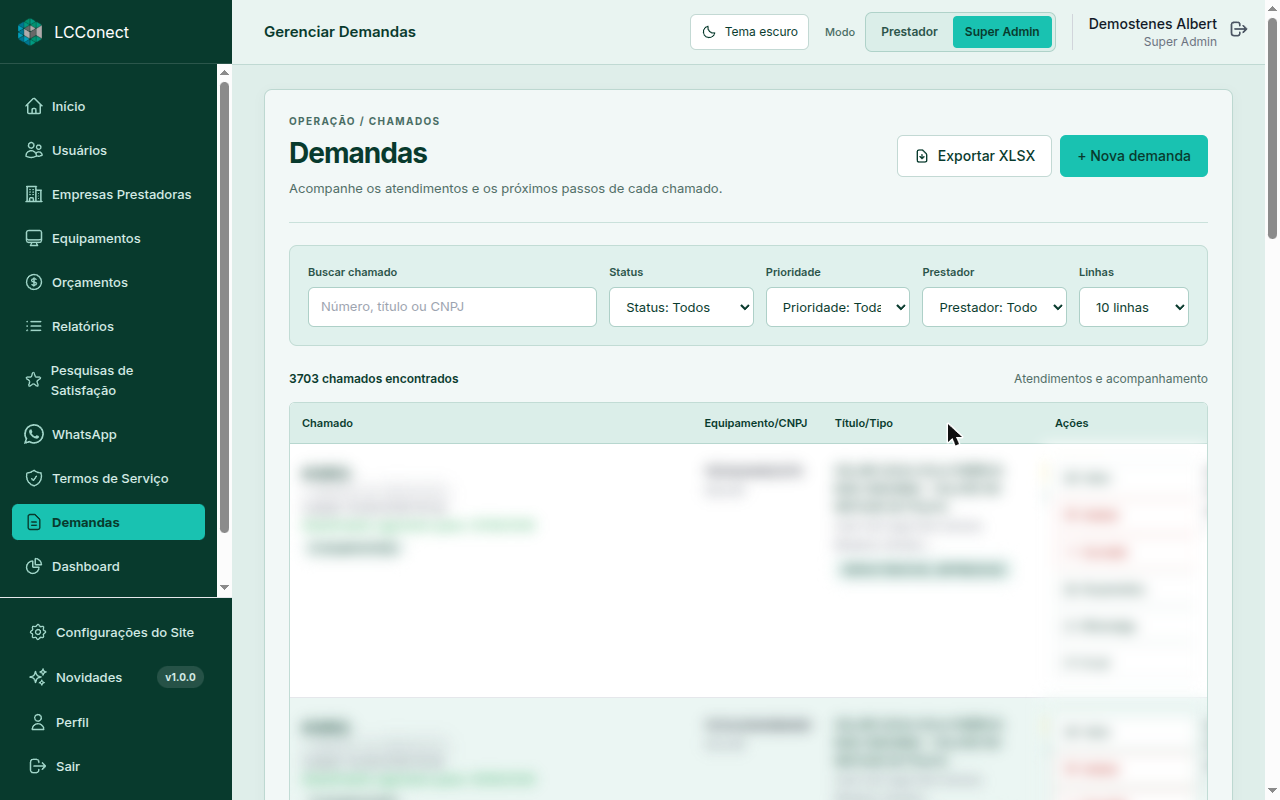Open the 10 linhas rows dropdown

(1134, 307)
